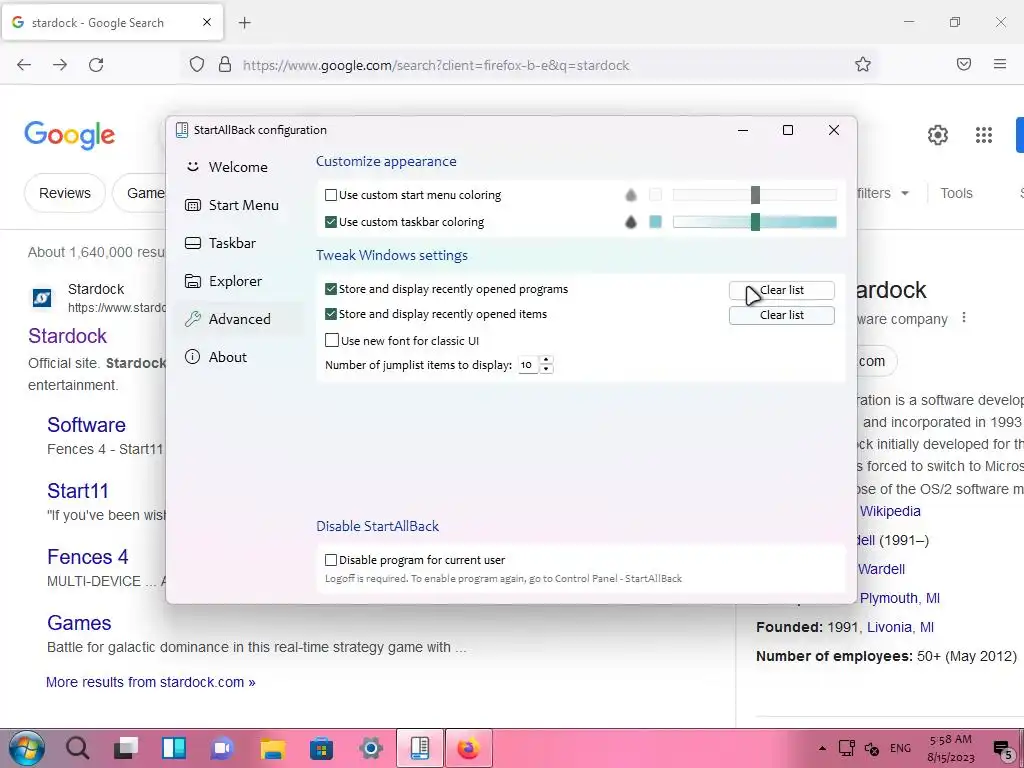Uncheck Use custom taskbar coloring
Viewport: 1024px width, 768px height.
[x=330, y=222]
